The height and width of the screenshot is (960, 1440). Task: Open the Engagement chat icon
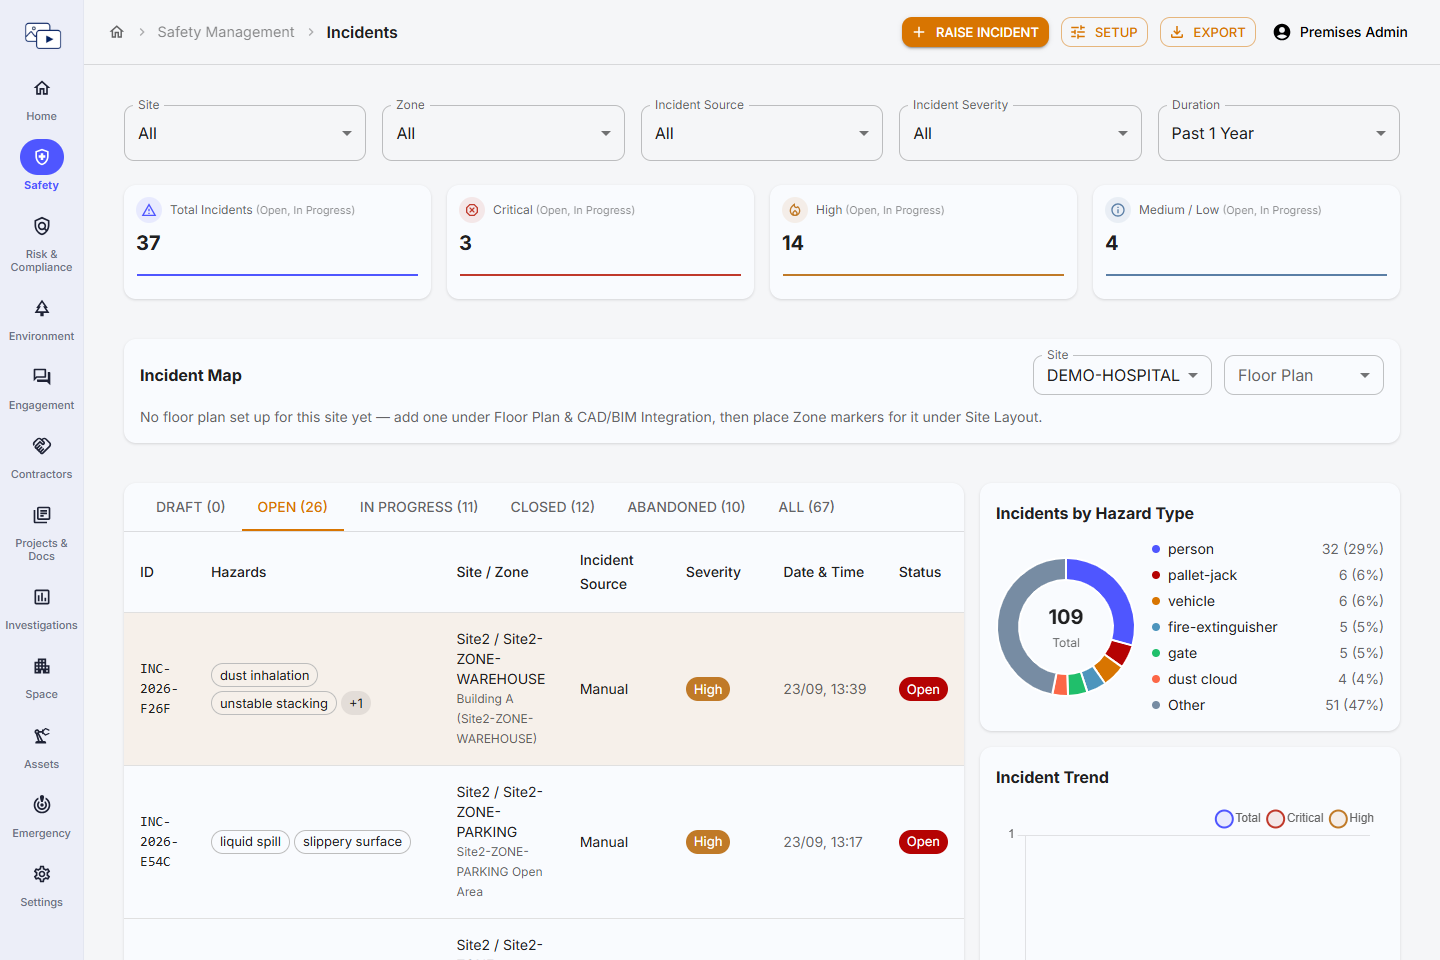pos(42,377)
